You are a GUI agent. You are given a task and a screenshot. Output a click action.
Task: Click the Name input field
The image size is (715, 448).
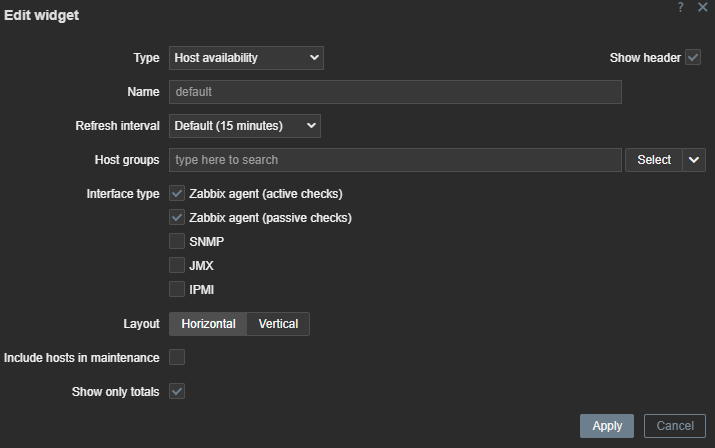tap(395, 92)
